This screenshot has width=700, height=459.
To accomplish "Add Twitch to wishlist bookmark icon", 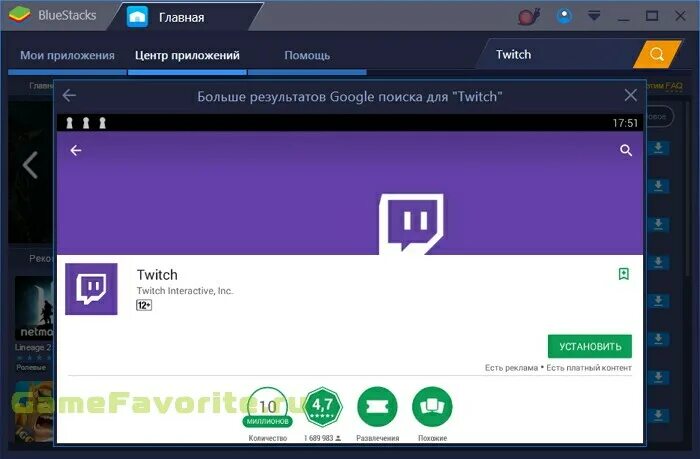I will click(624, 274).
